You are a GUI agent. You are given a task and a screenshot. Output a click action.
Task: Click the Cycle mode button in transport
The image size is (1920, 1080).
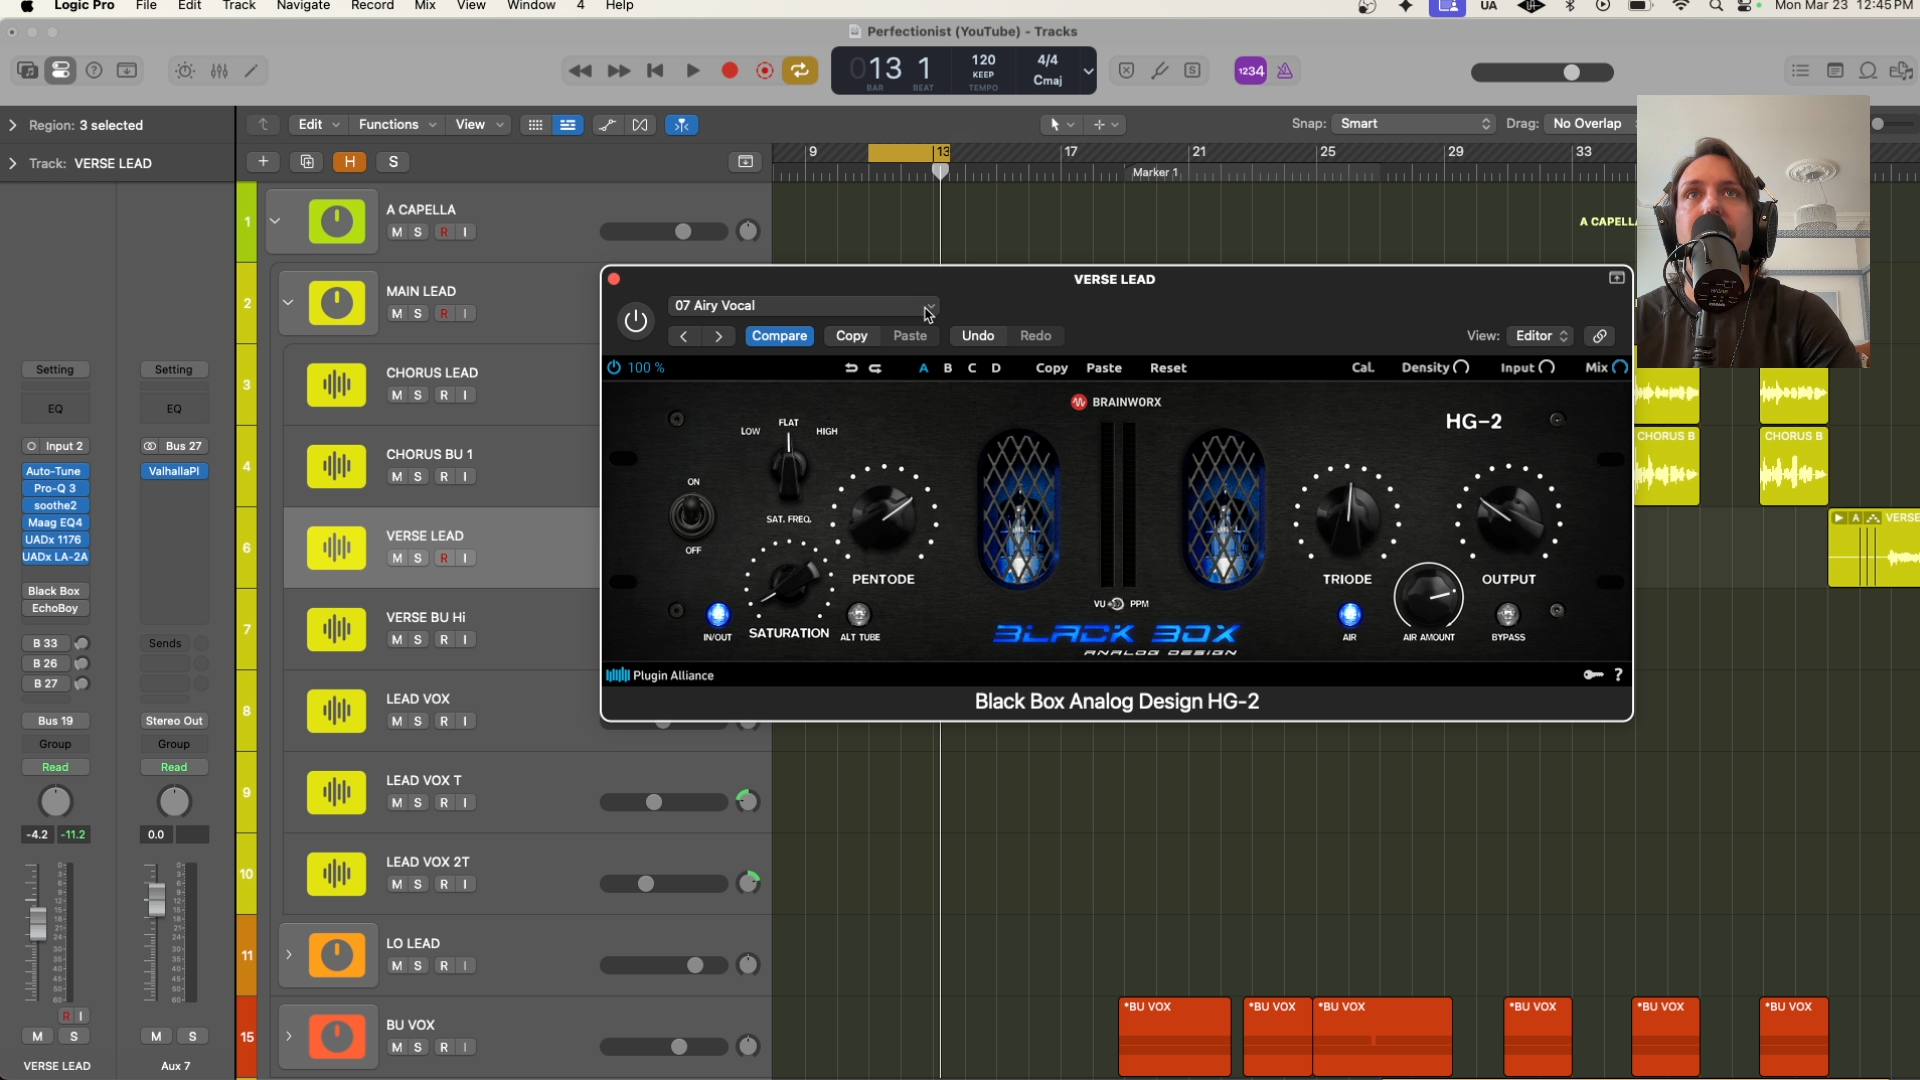(x=800, y=71)
